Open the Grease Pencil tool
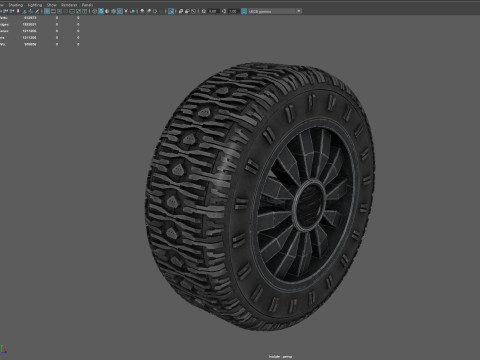Image resolution: width=480 pixels, height=360 pixels. [x=37, y=11]
